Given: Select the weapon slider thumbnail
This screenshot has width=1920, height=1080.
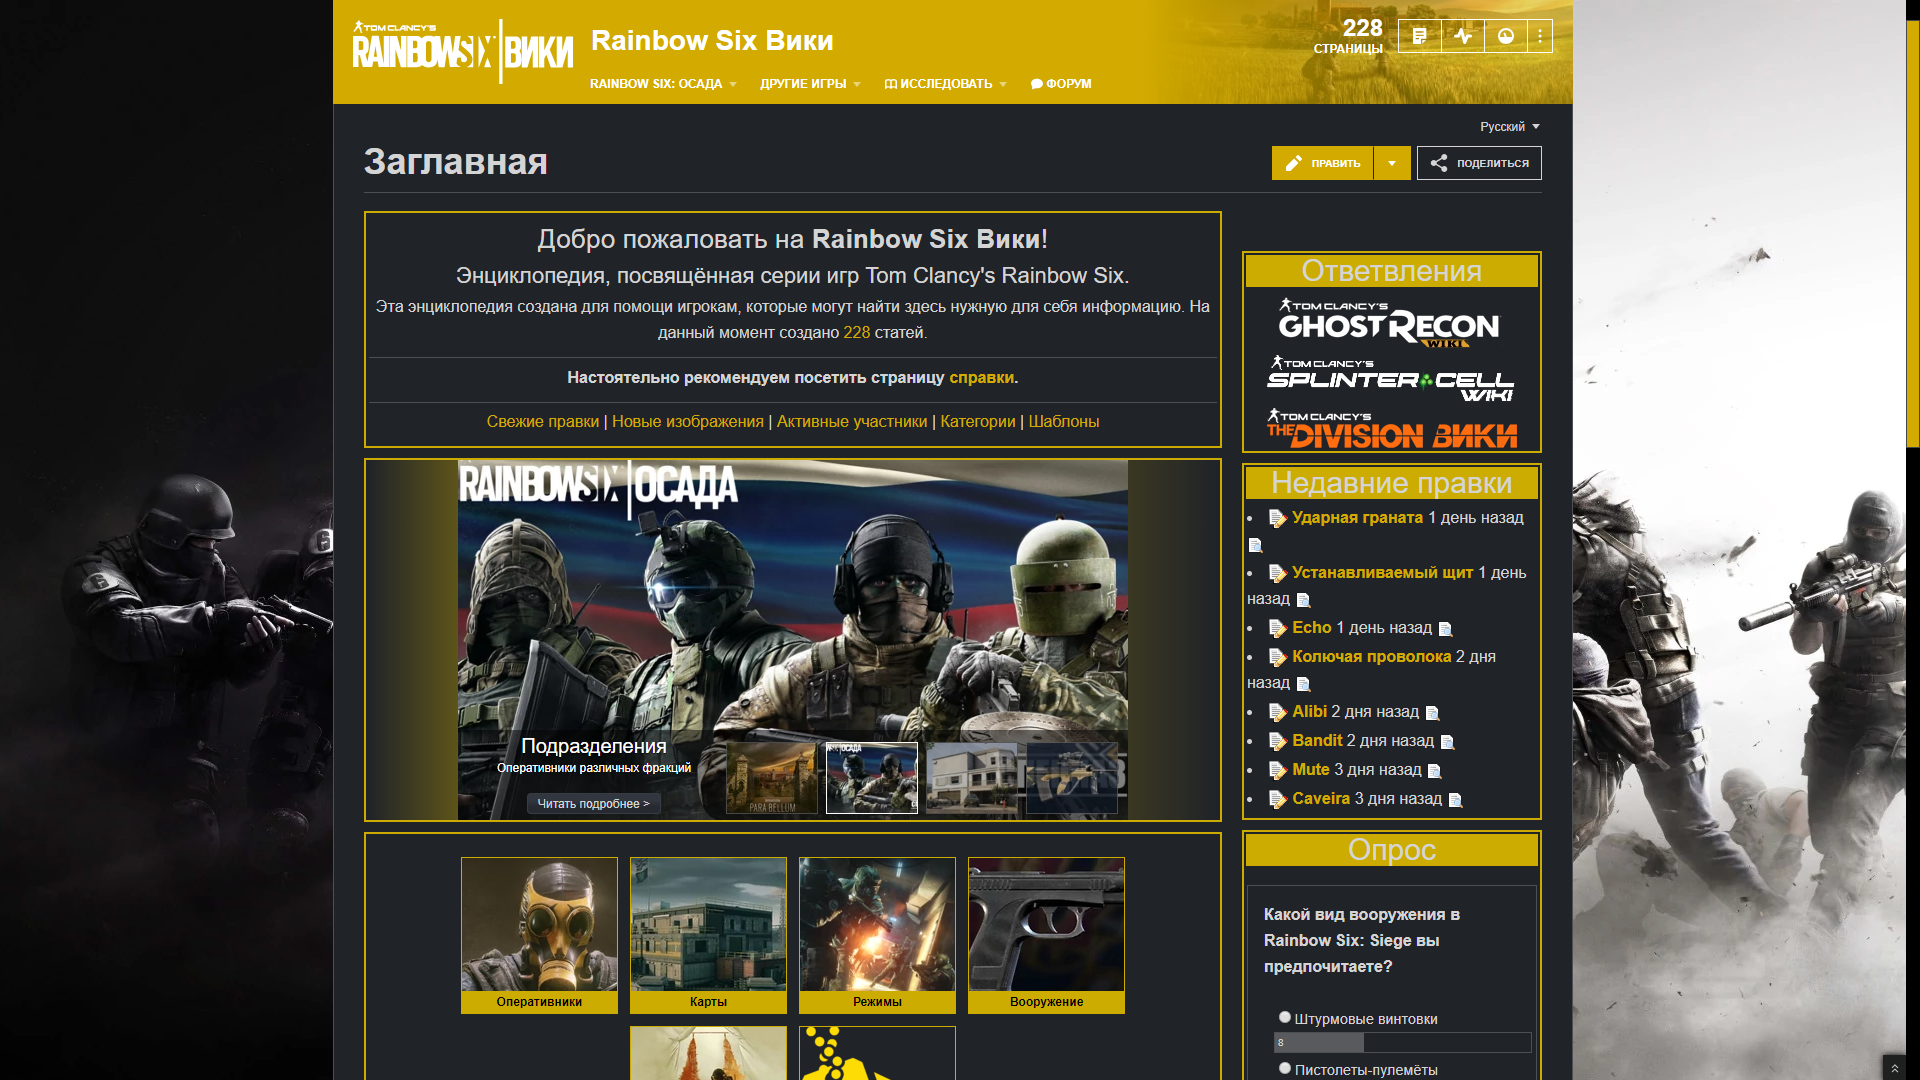Looking at the screenshot, I should tap(1072, 778).
